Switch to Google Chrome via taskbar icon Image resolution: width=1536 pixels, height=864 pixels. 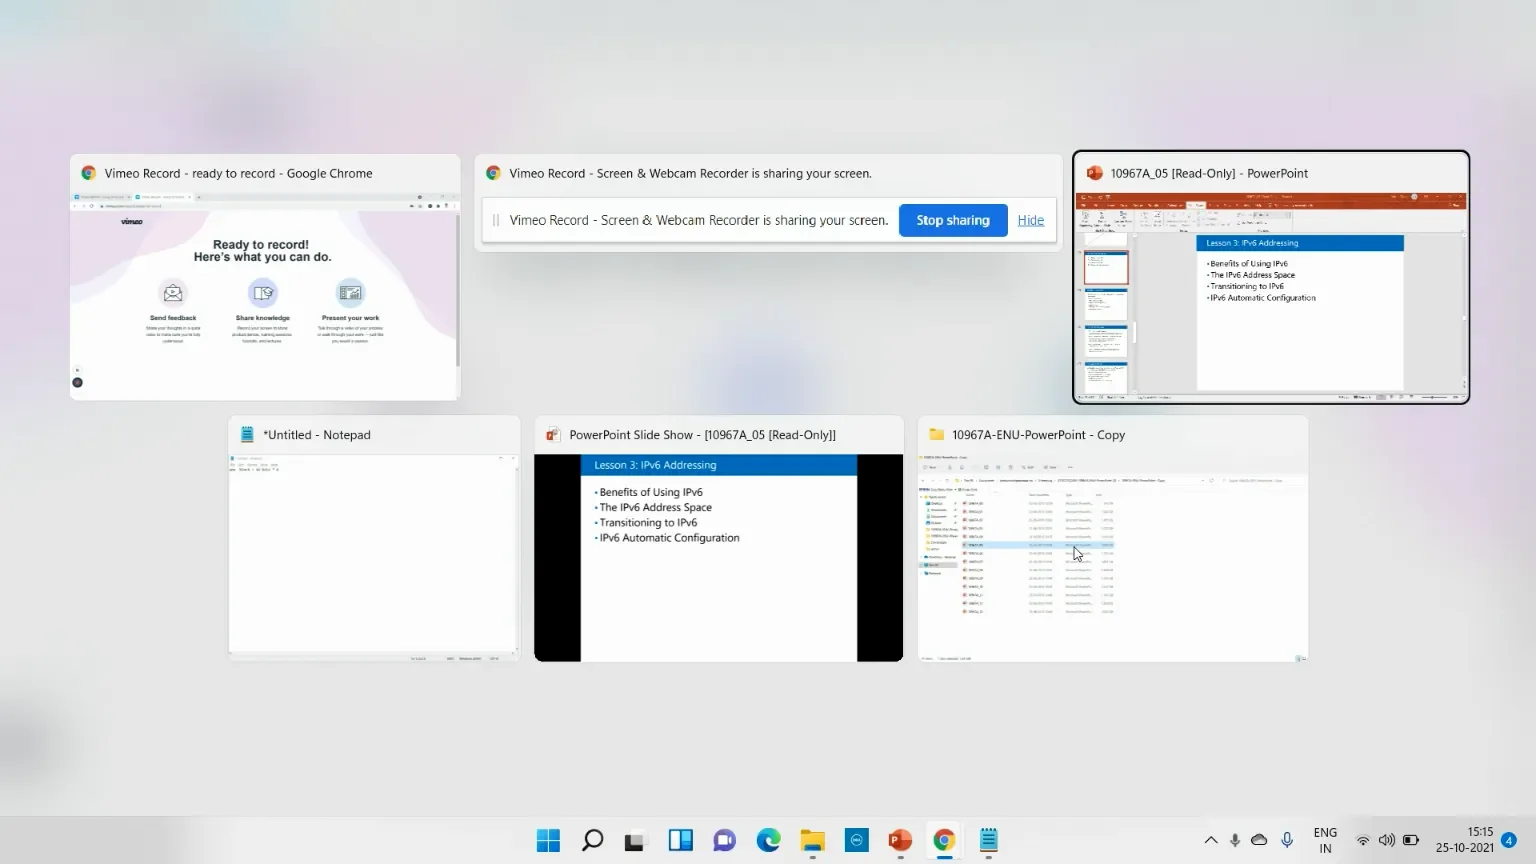tap(944, 841)
